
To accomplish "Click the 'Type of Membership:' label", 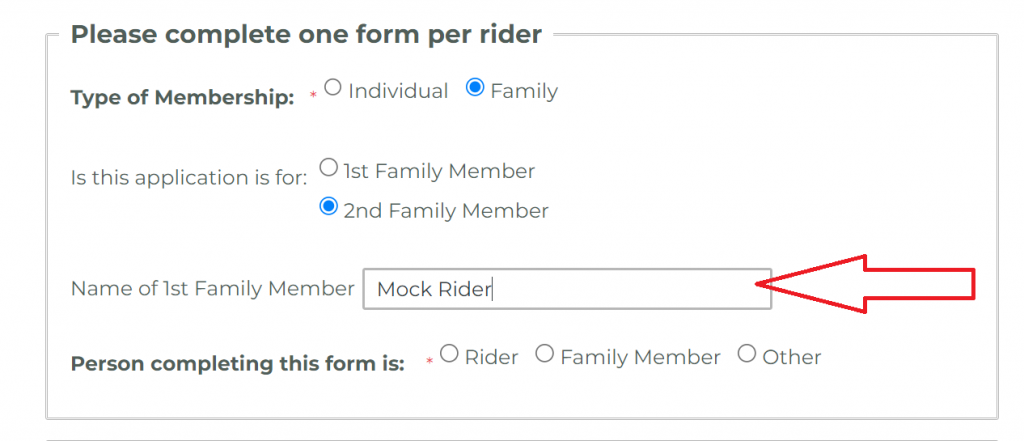I will point(183,98).
